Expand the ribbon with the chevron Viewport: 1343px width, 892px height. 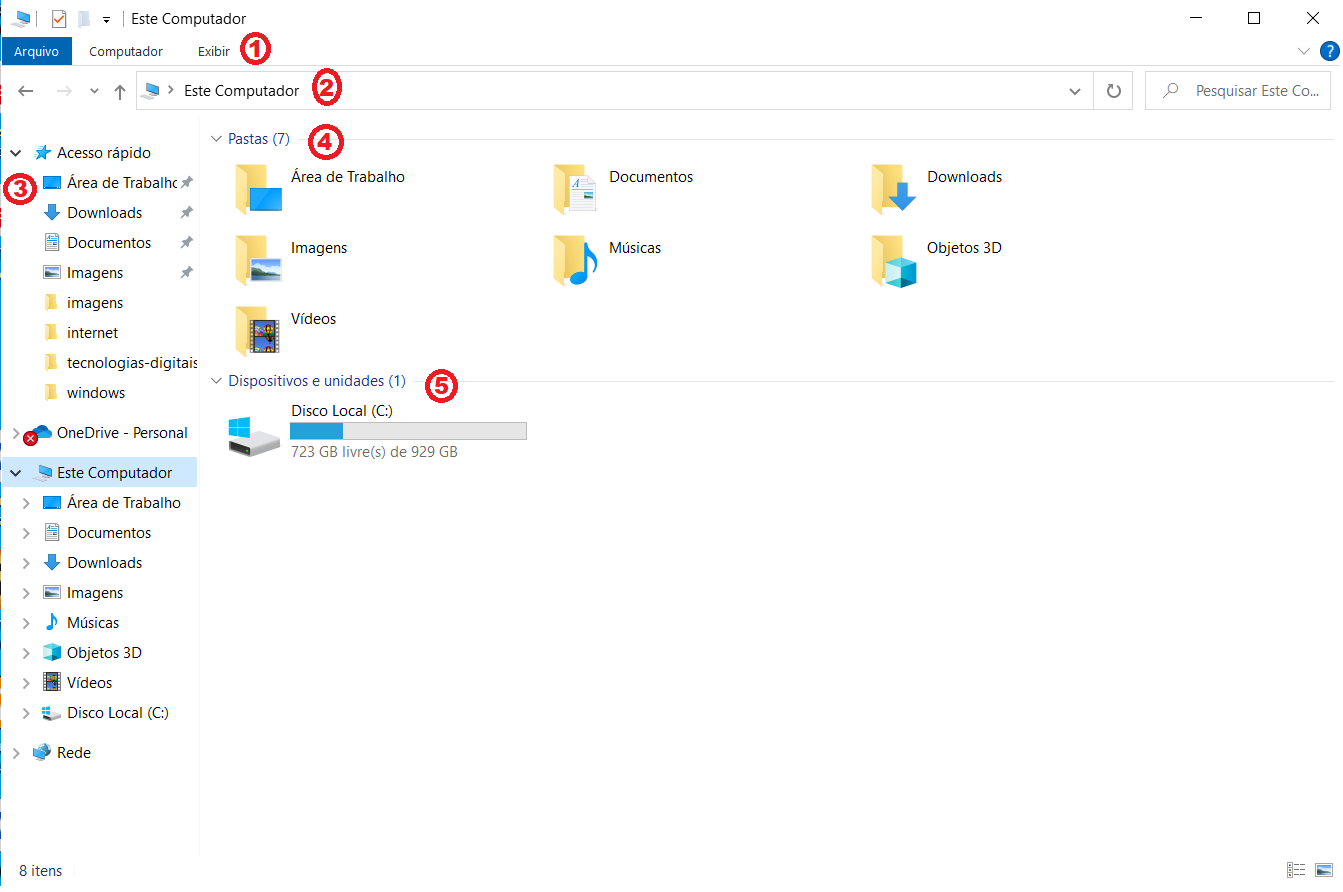point(1303,51)
